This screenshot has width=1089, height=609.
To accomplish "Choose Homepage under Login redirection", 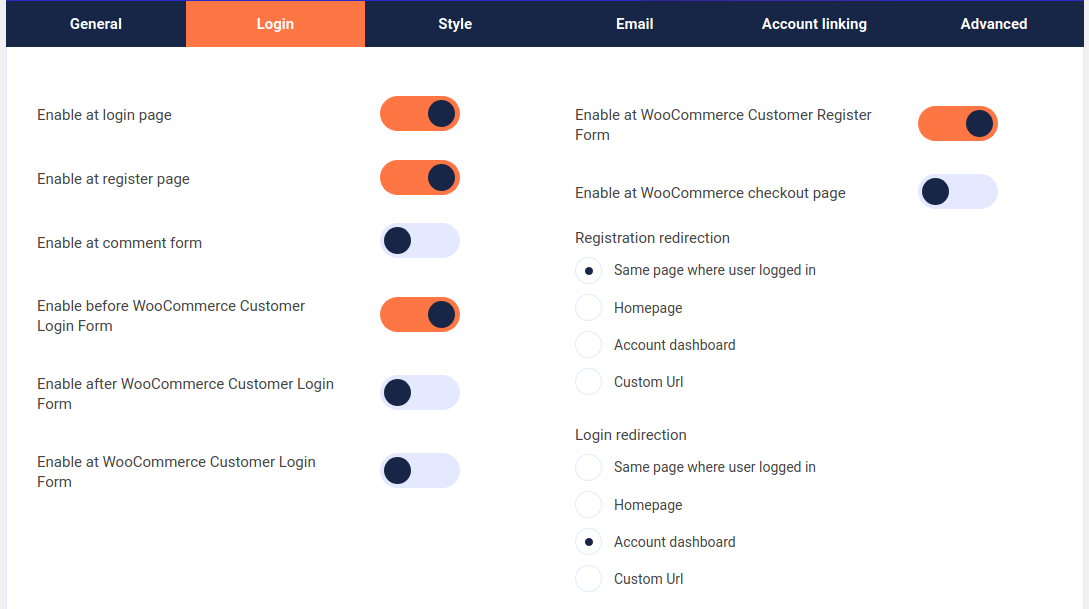I will (x=588, y=504).
